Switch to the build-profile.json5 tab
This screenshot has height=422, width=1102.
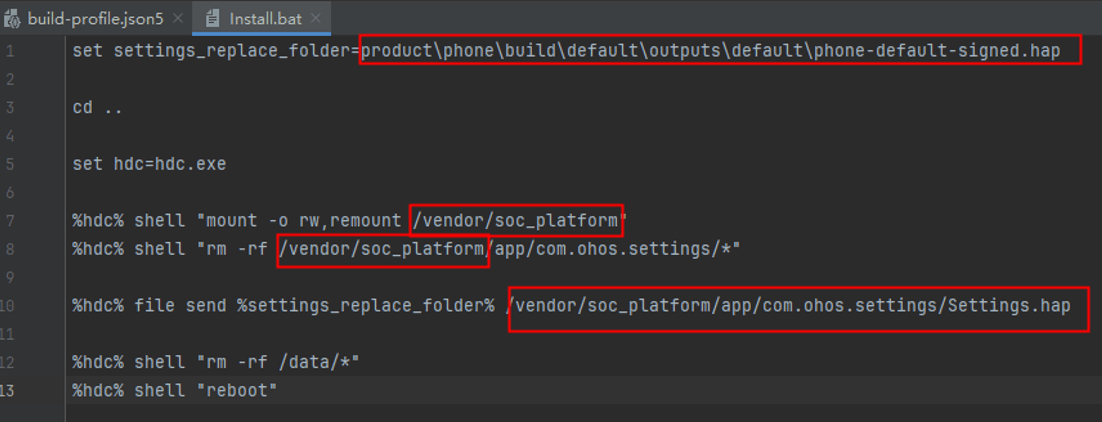click(x=95, y=18)
